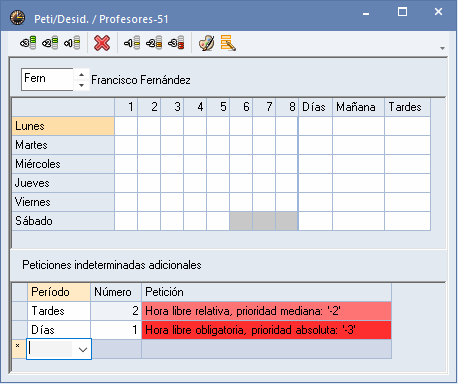Screen dimensions: 458x384
Task: Click the Días column header in timetable
Action: pyautogui.click(x=315, y=107)
